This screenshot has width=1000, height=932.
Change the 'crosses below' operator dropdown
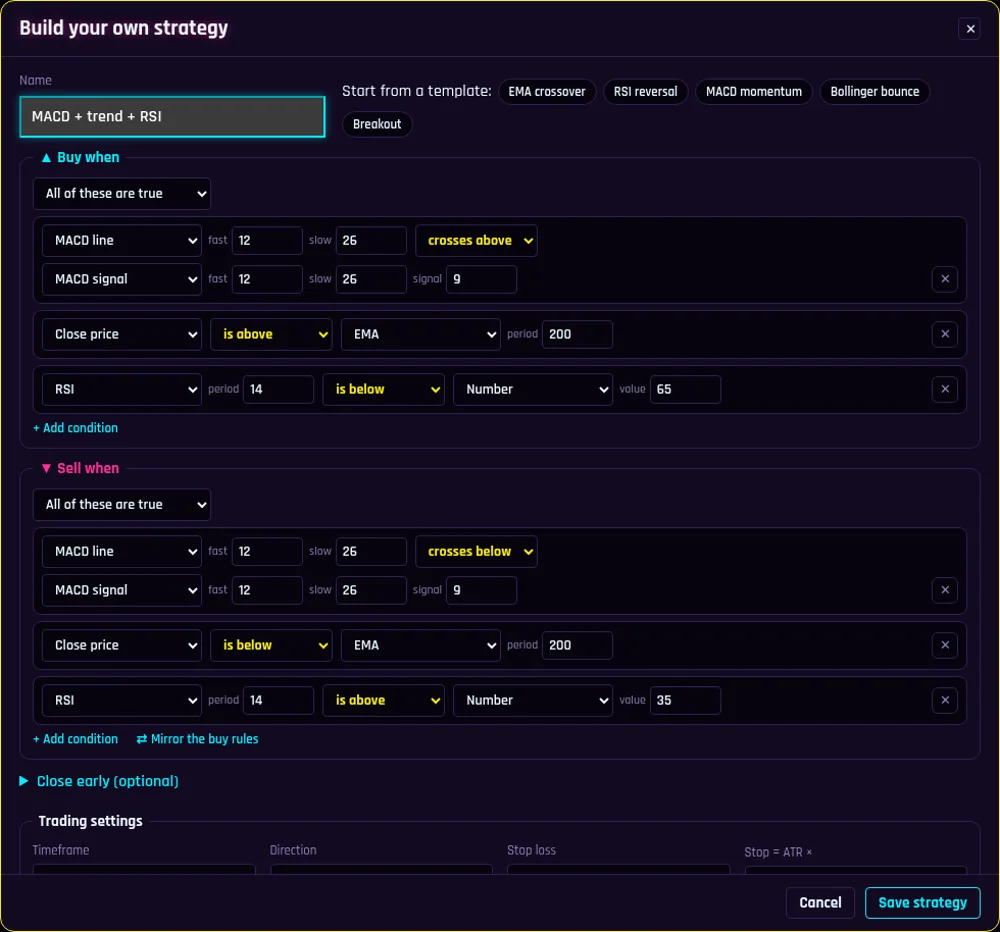point(476,551)
